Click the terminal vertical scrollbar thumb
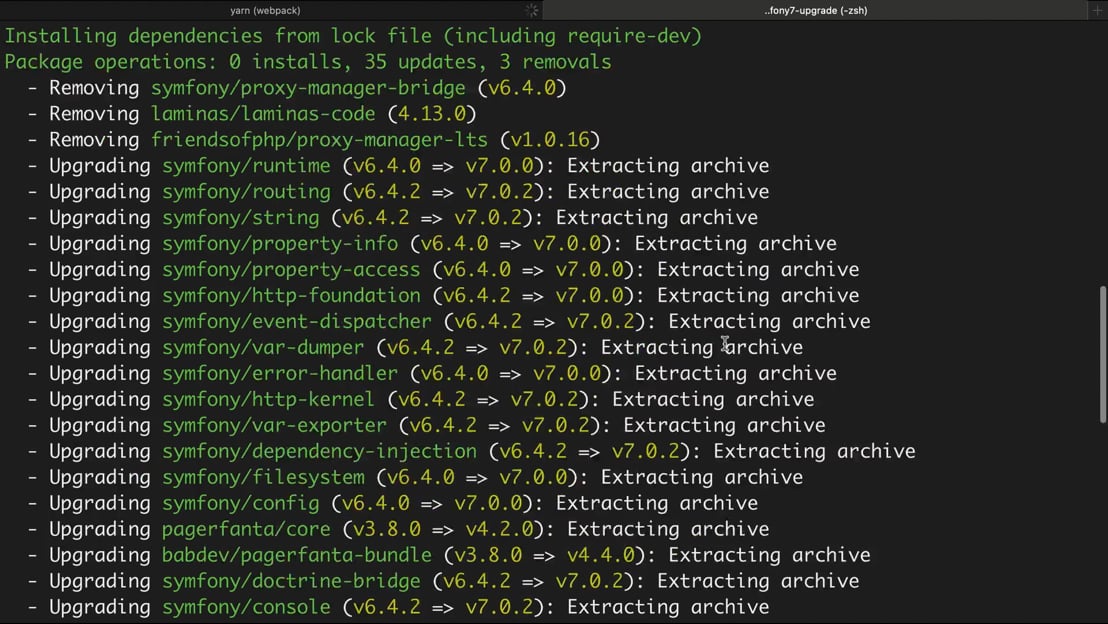Image resolution: width=1108 pixels, height=624 pixels. click(x=1102, y=355)
